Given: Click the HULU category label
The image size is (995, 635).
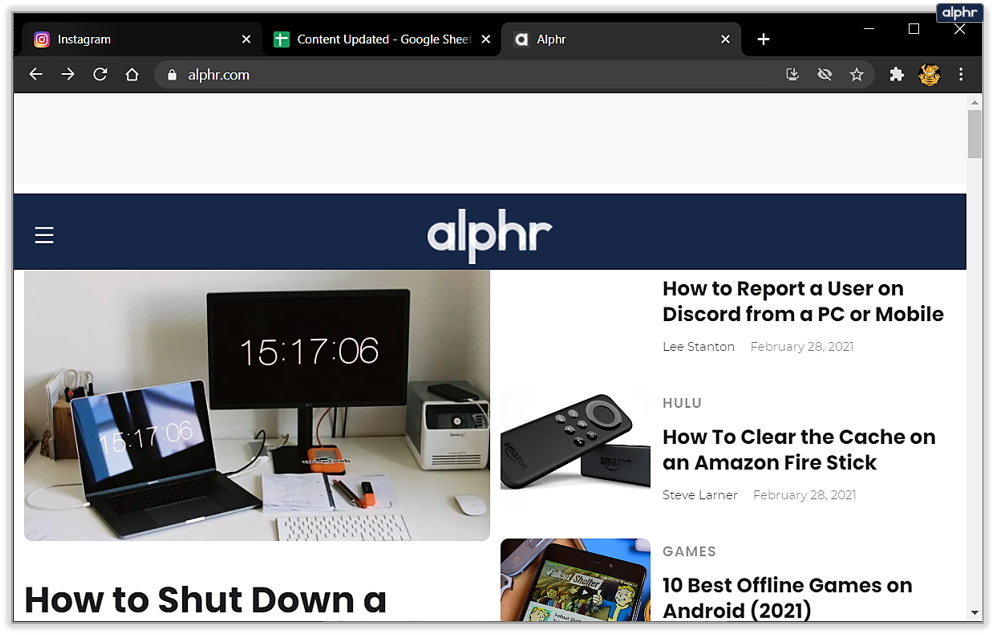Looking at the screenshot, I should click(682, 403).
